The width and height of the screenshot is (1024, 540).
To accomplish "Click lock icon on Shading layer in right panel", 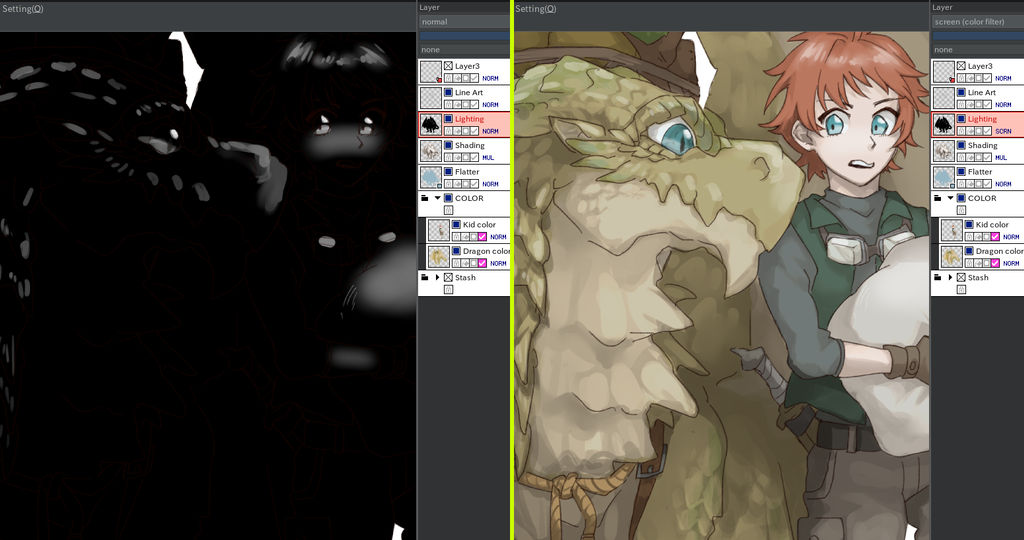I will [961, 157].
